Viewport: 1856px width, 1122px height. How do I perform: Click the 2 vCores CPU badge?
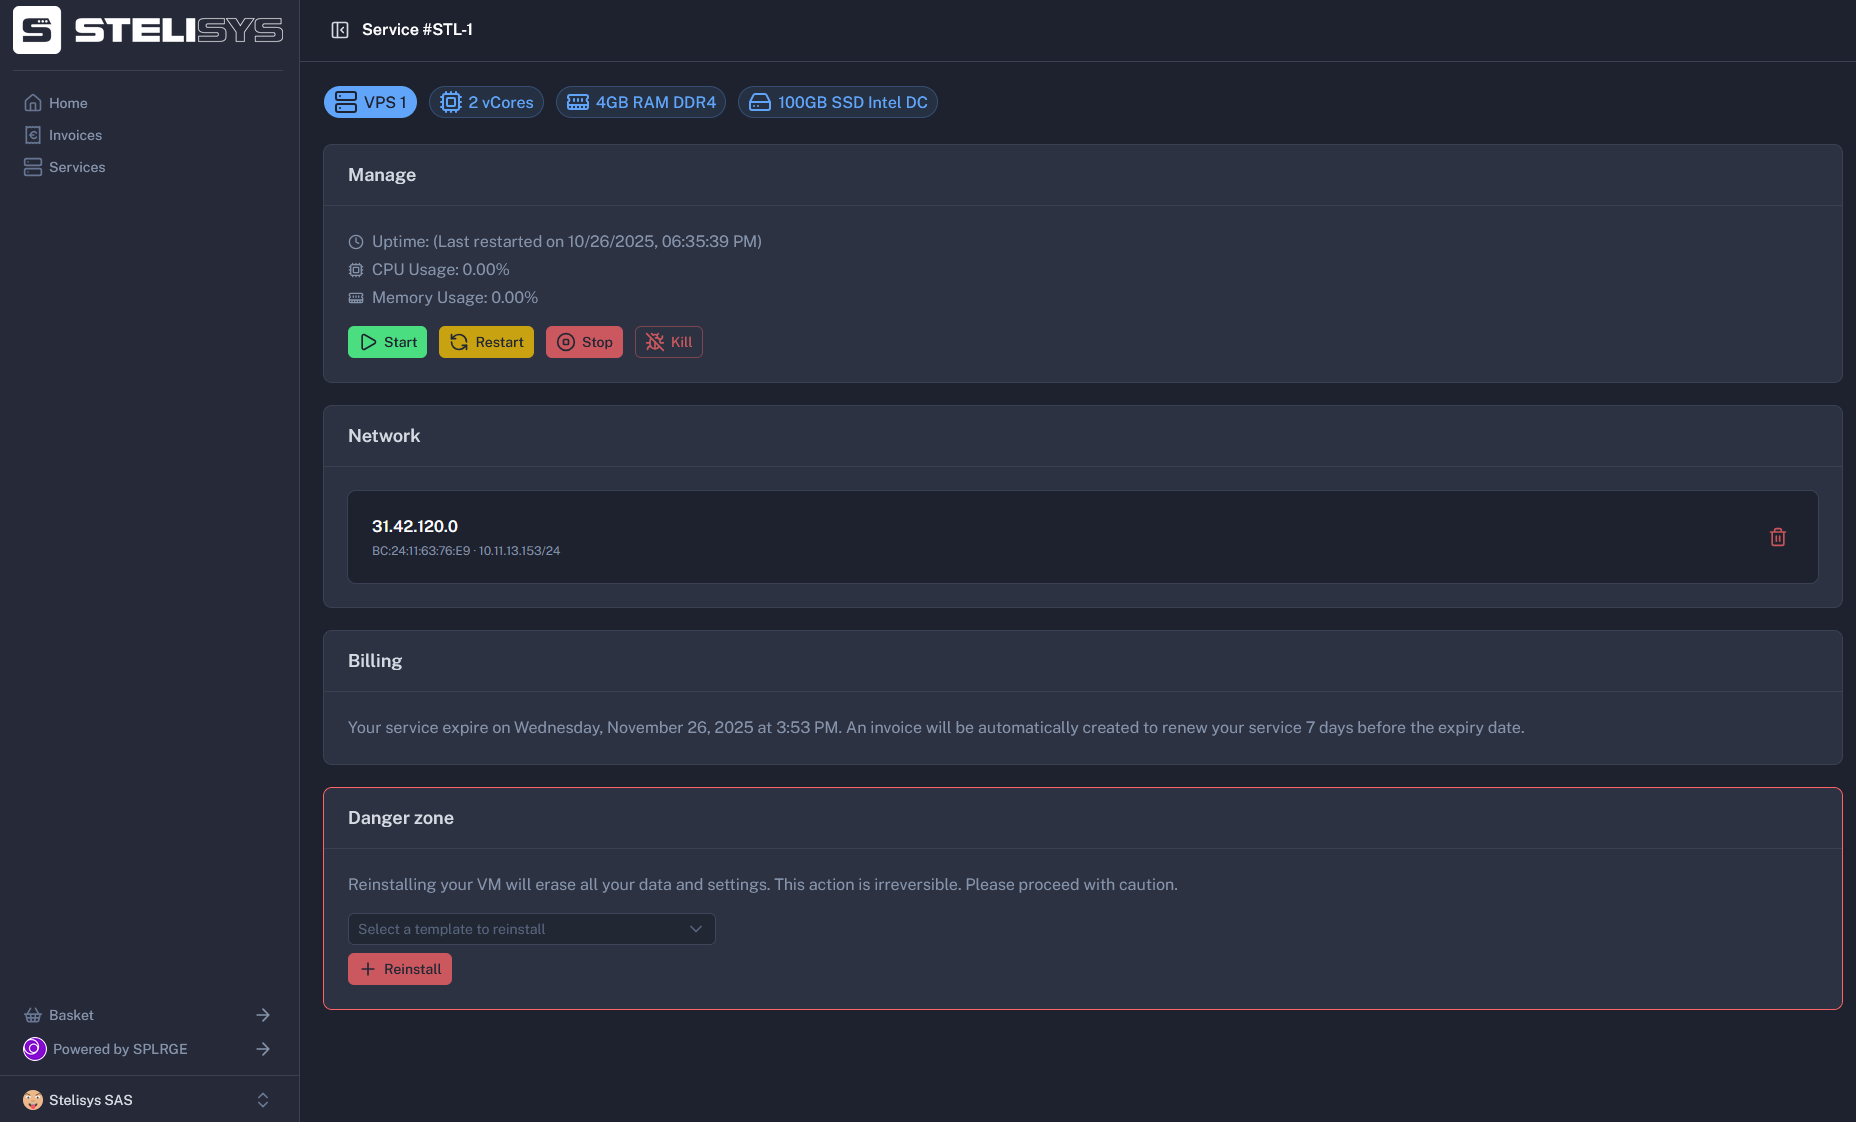[x=486, y=102]
